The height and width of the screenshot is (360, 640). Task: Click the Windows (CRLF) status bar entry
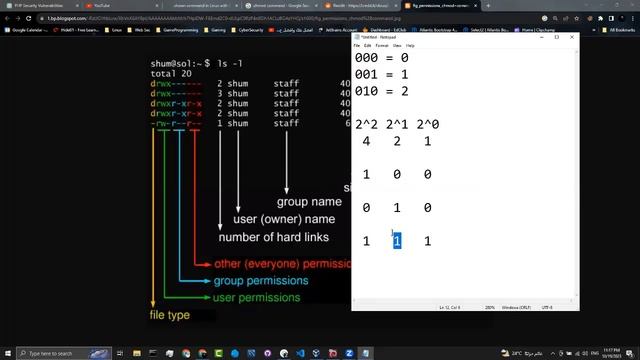tap(516, 307)
